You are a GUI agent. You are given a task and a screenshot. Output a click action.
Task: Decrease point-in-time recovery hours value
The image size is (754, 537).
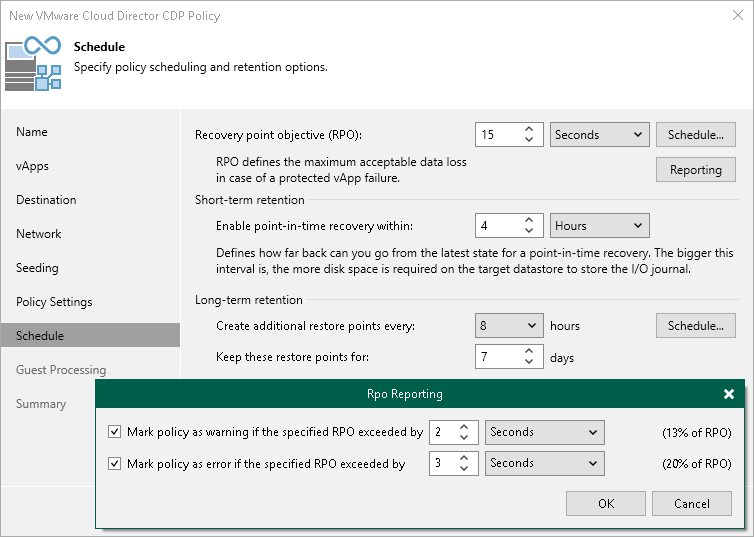click(528, 231)
